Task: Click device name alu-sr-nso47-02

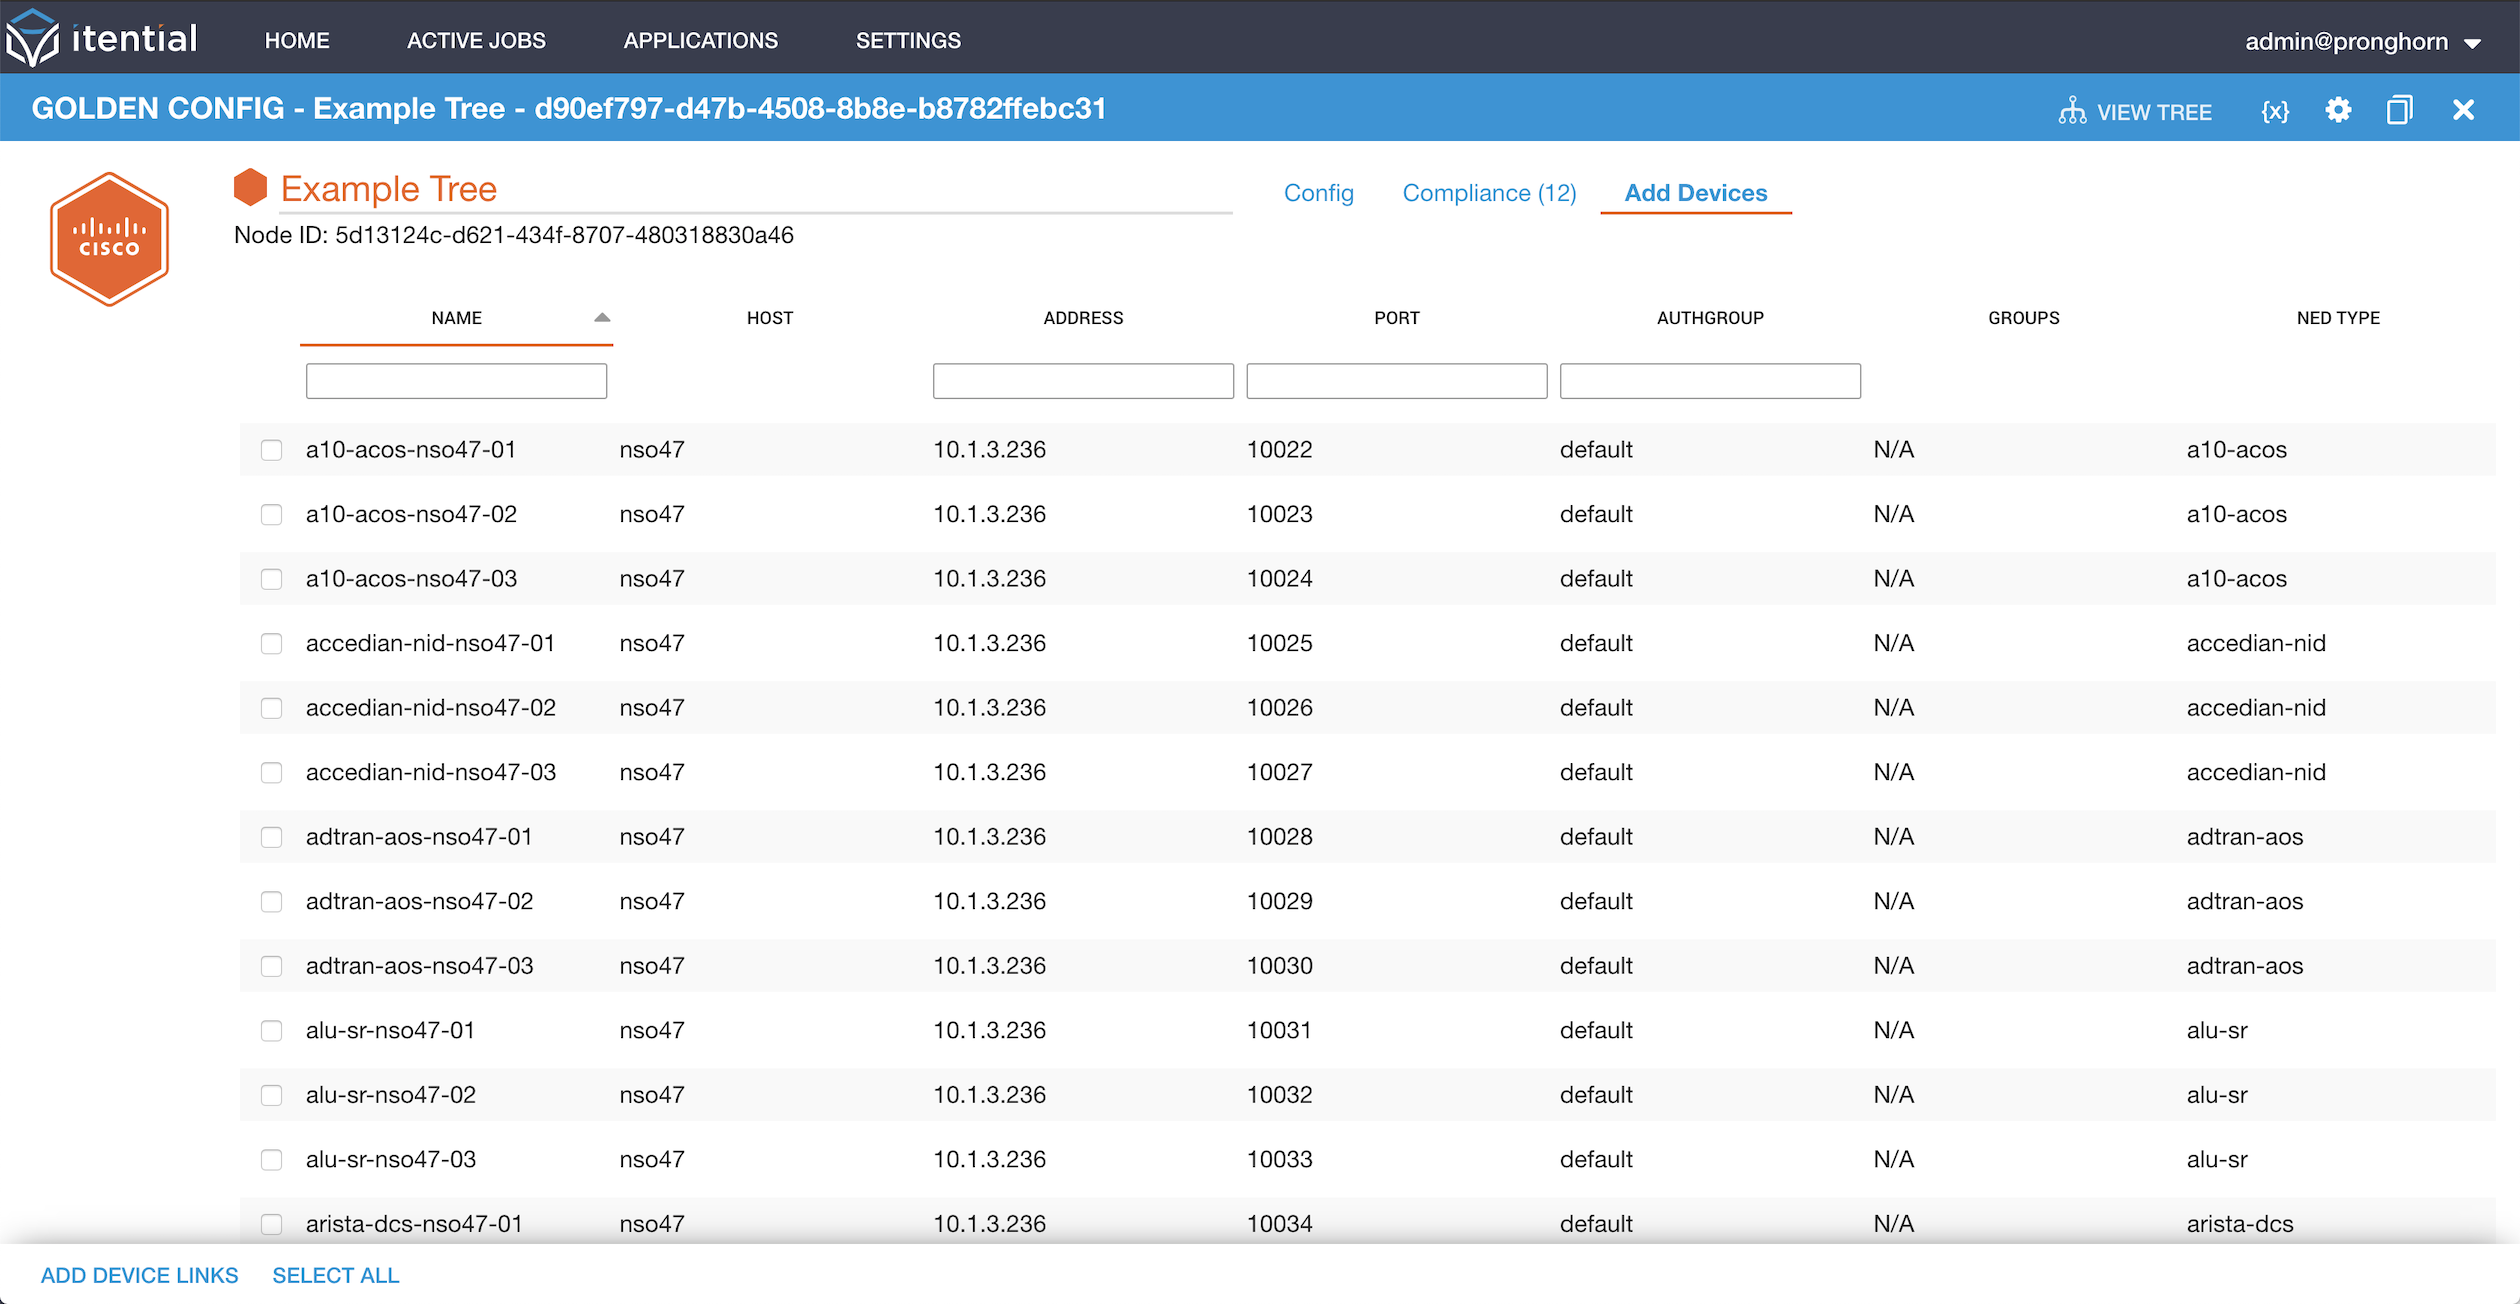Action: point(391,1095)
